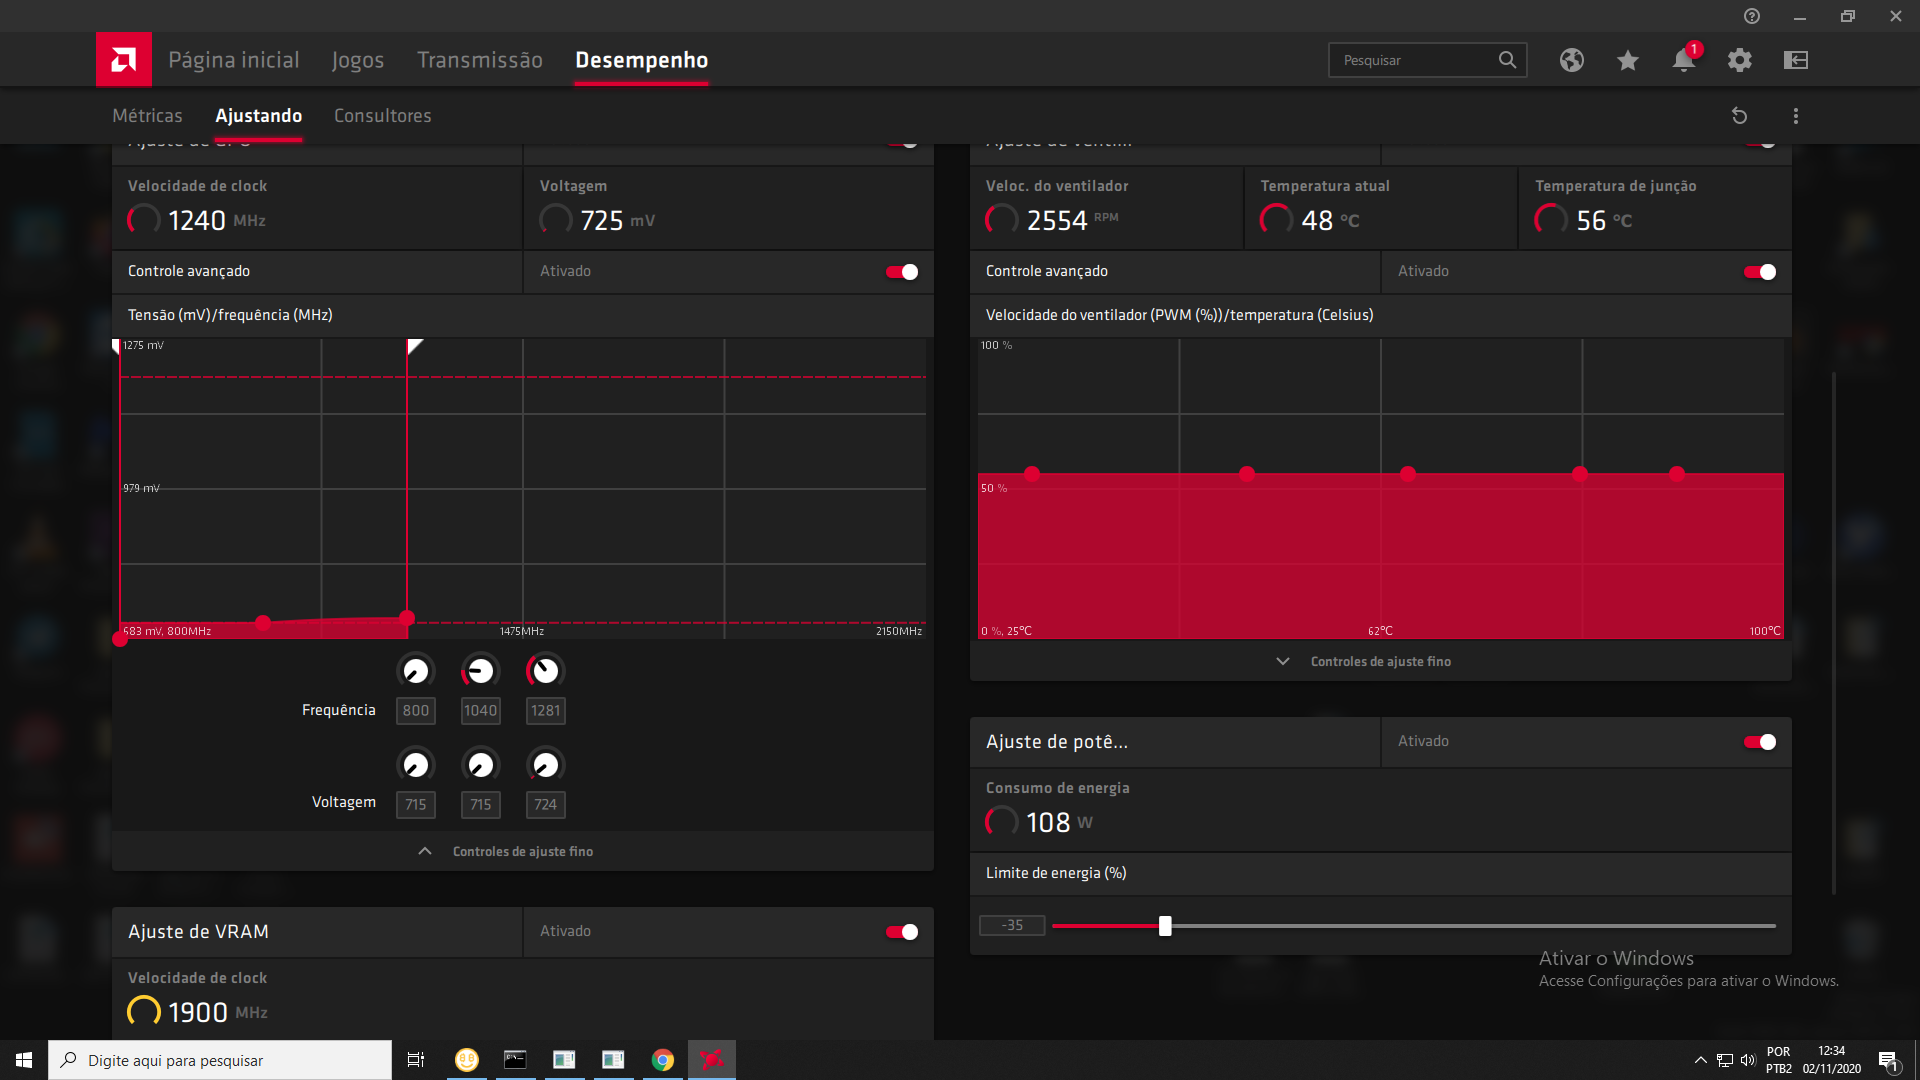Click the 1281 frequency dial knob
1920x1080 pixels.
tap(545, 670)
